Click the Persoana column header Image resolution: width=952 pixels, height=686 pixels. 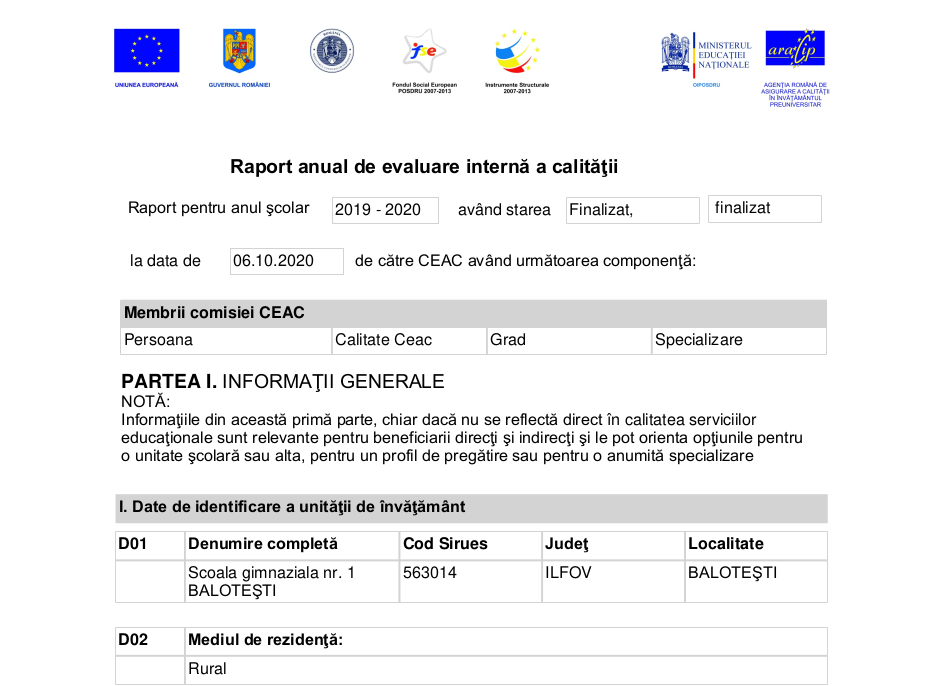click(x=226, y=341)
